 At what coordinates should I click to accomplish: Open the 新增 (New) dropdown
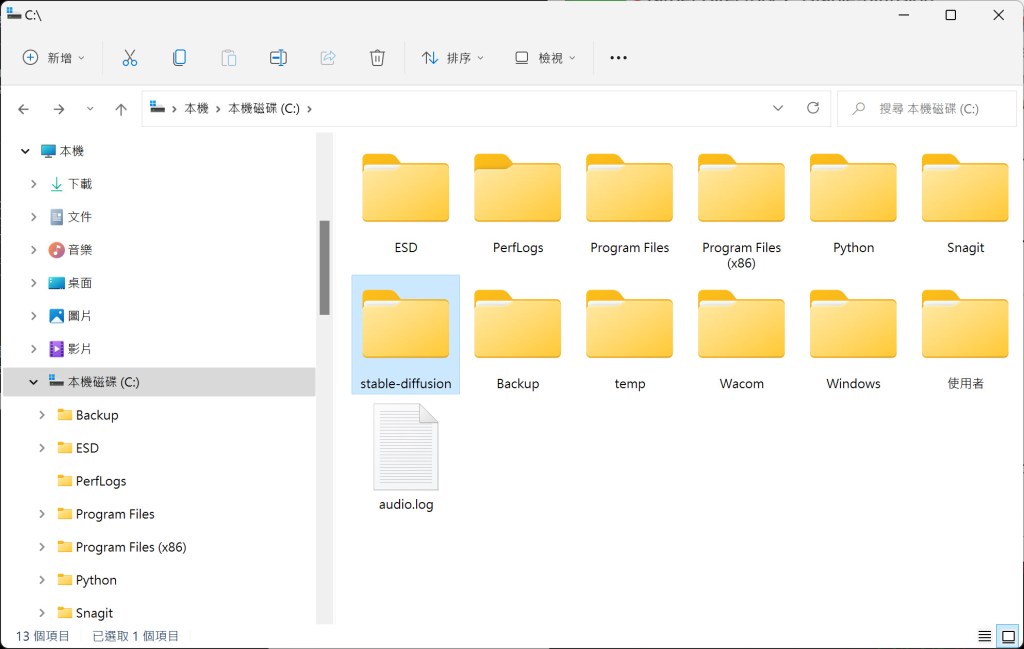click(54, 58)
